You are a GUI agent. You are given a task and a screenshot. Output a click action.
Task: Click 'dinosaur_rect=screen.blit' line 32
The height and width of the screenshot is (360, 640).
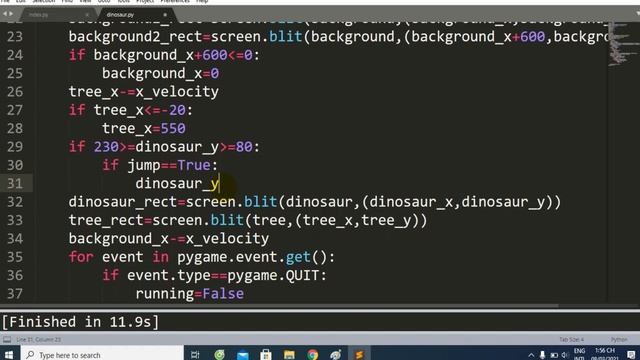click(x=315, y=202)
